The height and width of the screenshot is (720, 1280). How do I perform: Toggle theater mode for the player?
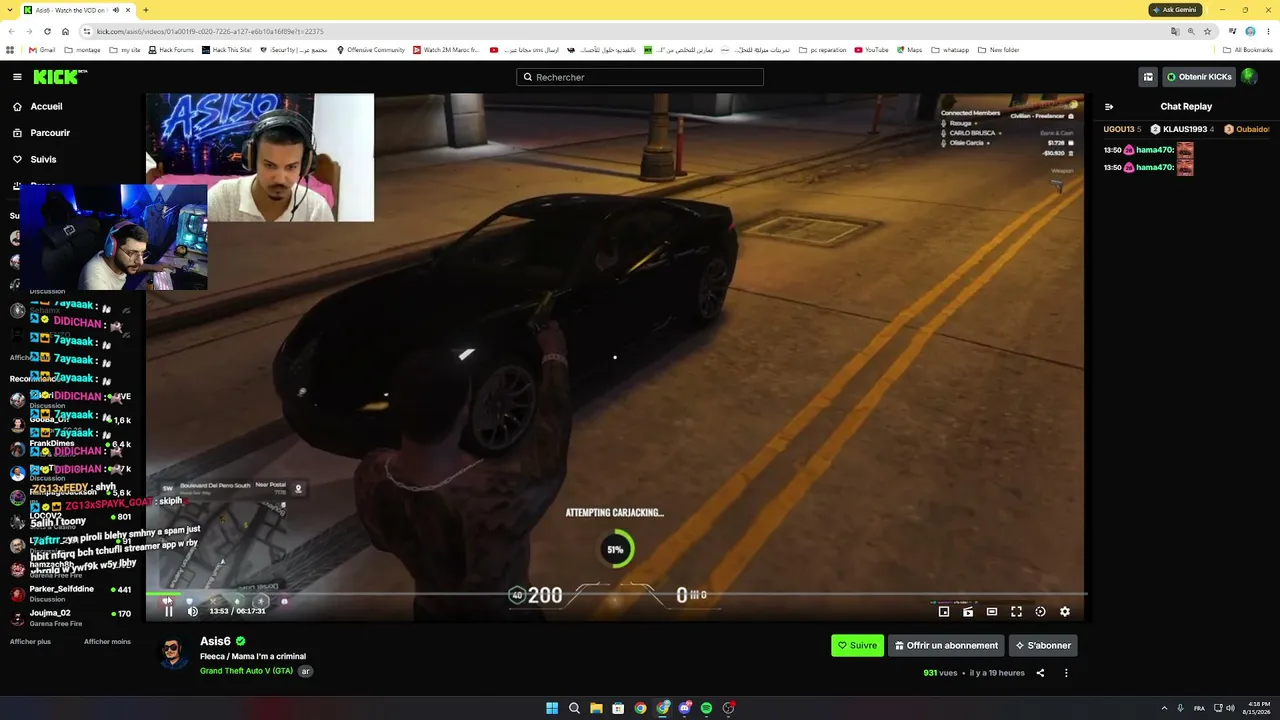(x=992, y=611)
